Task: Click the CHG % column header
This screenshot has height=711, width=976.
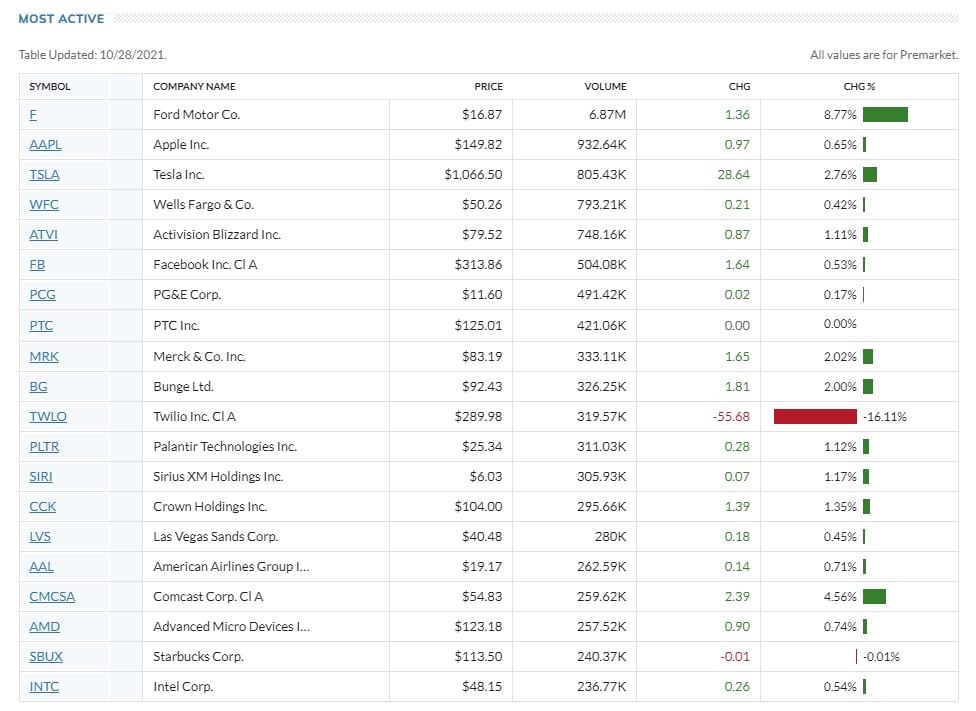Action: coord(859,87)
